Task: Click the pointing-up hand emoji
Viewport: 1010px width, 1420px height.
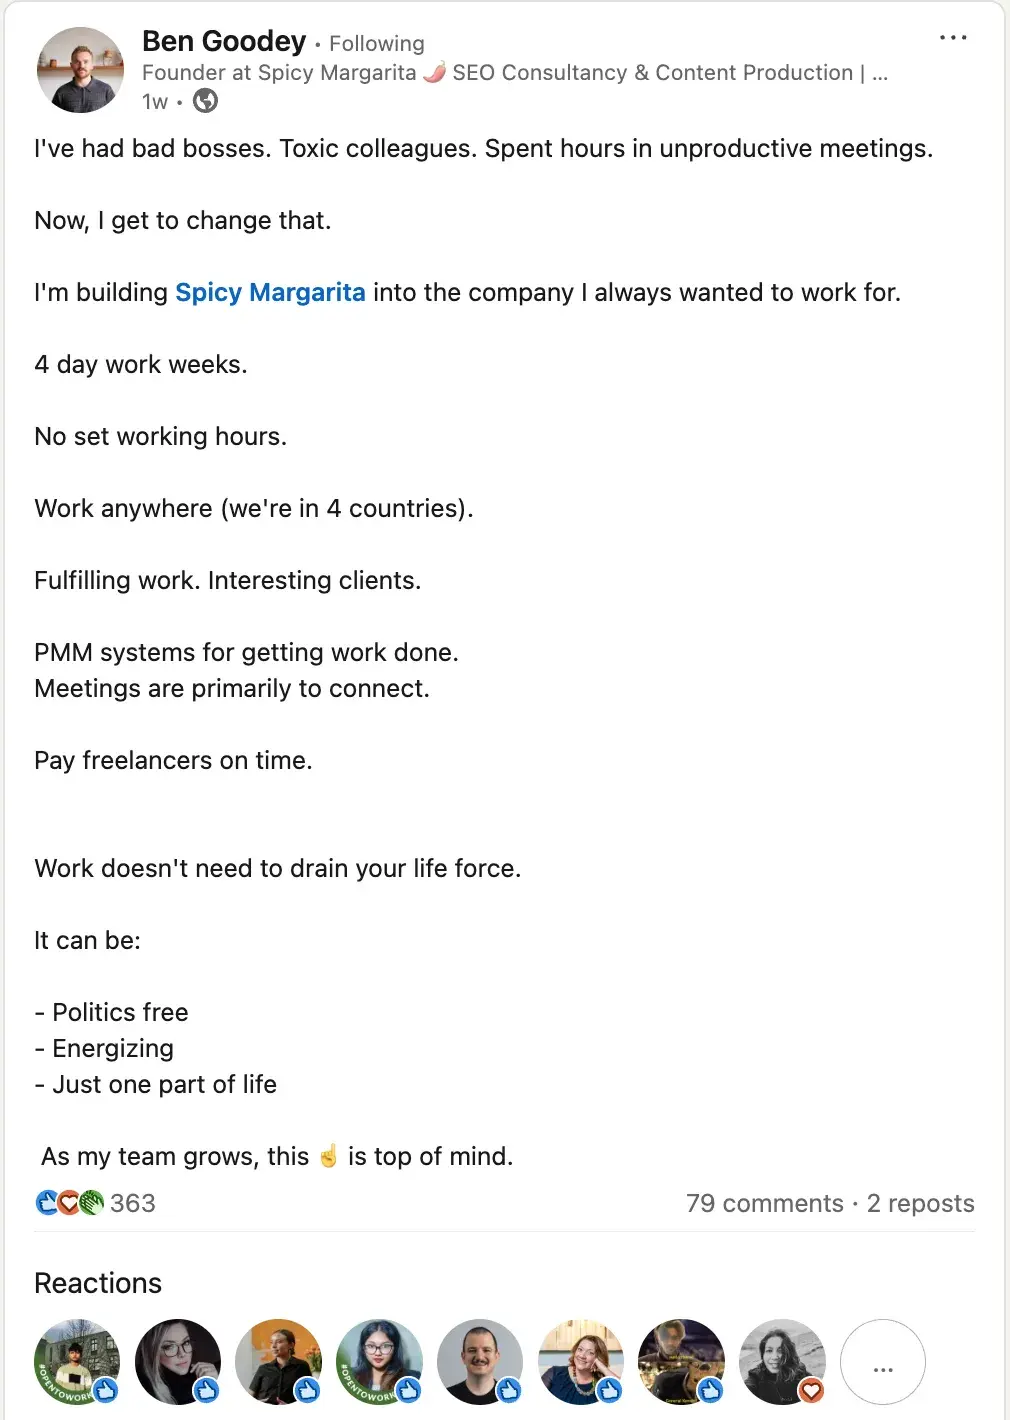Action: pyautogui.click(x=328, y=1157)
